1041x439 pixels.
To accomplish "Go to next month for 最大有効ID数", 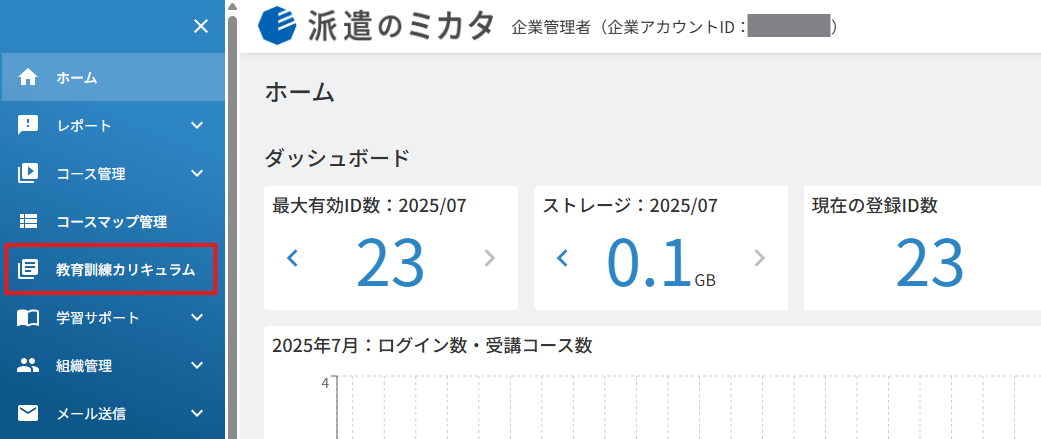I will click(x=489, y=258).
